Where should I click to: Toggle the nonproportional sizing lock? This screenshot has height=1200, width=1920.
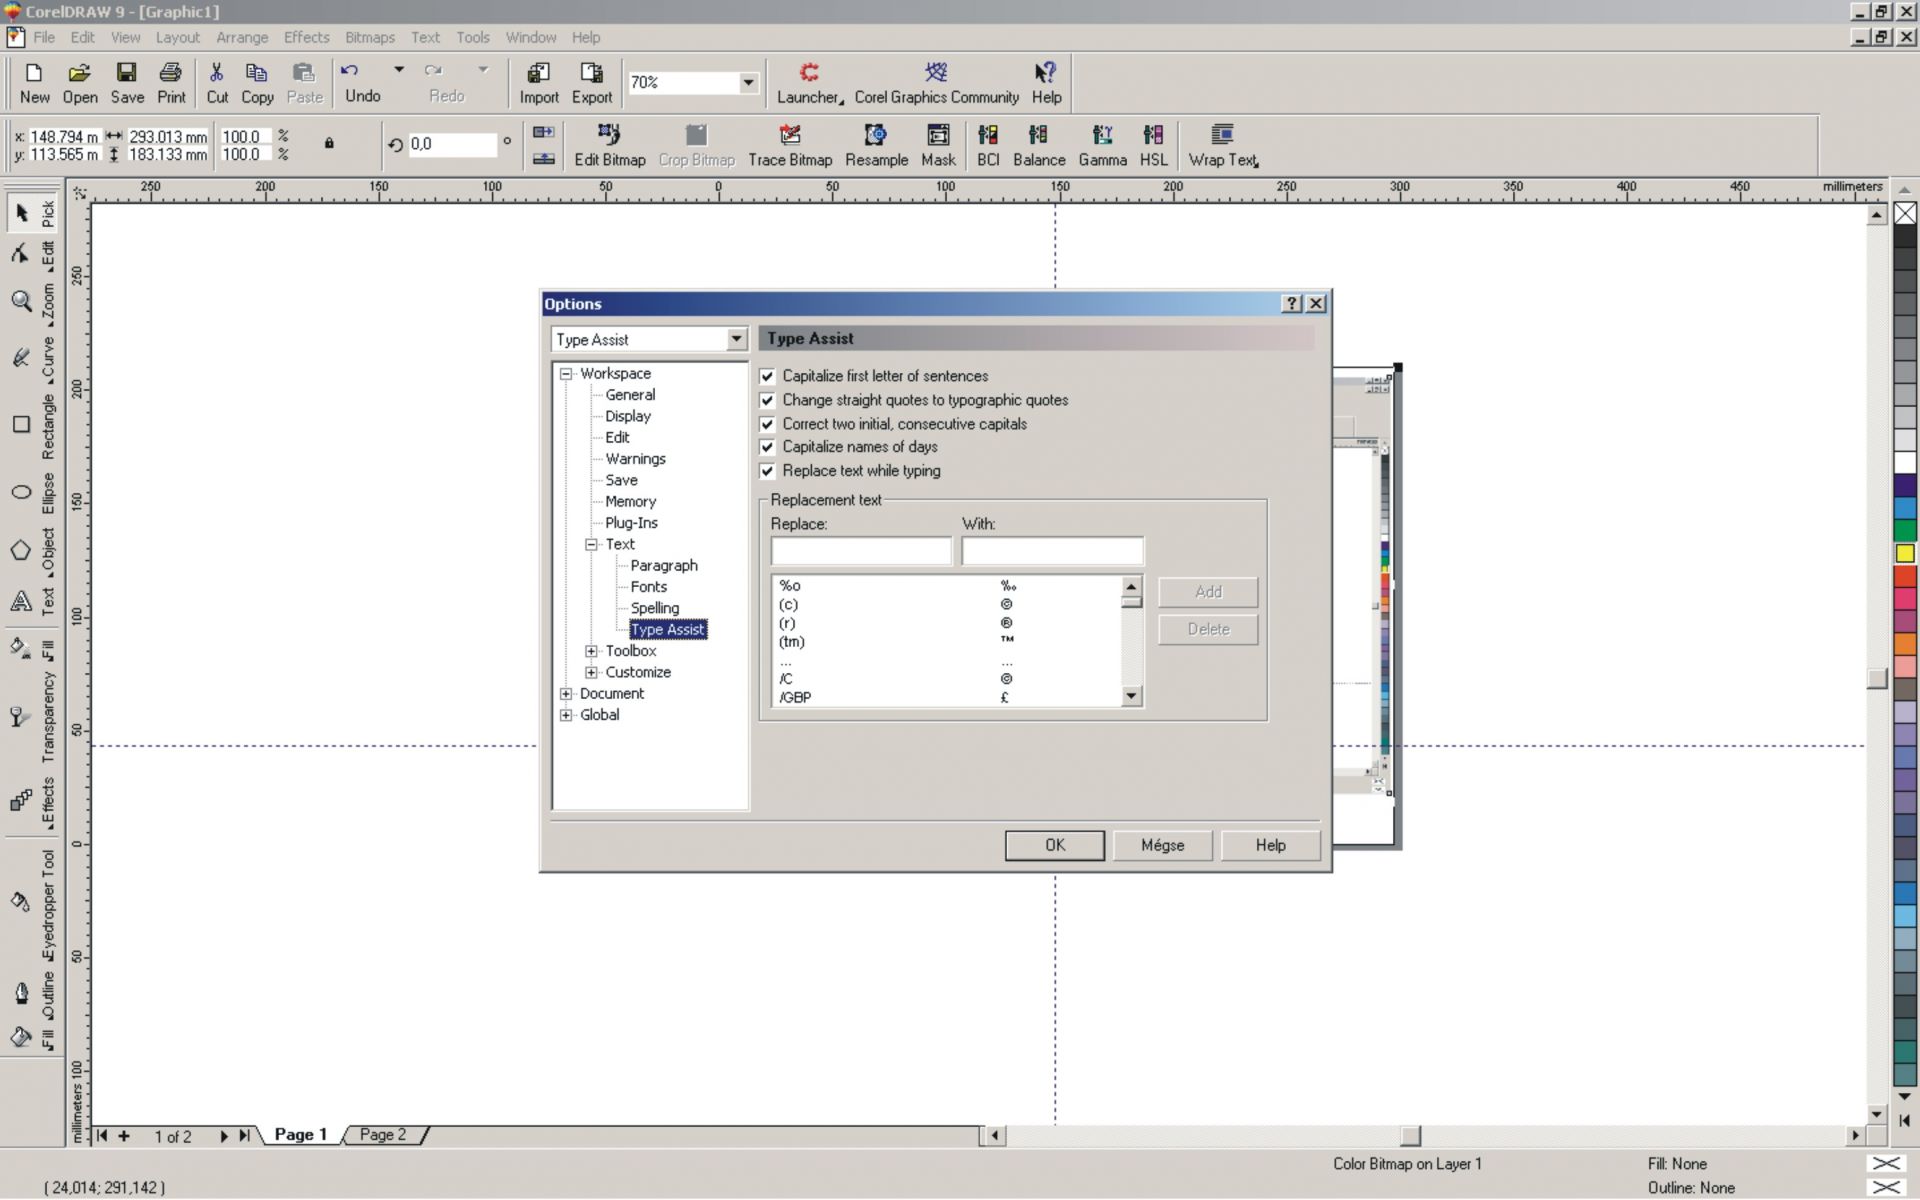(x=329, y=143)
